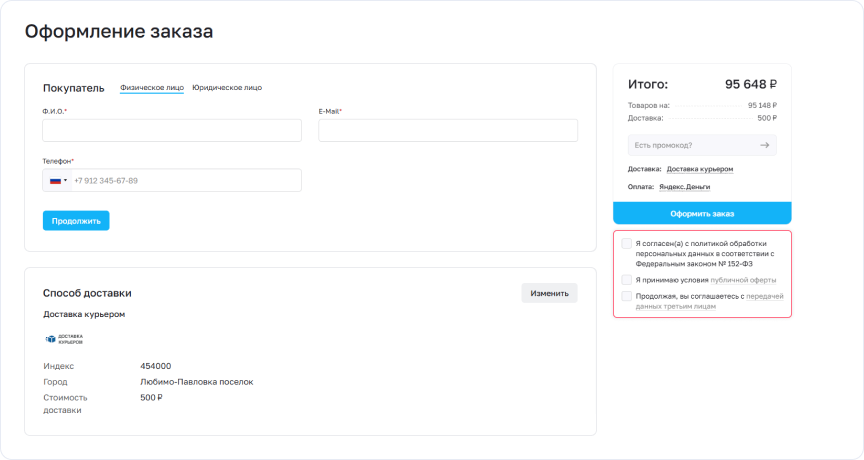The image size is (864, 460).
Task: Switch to the Юридическое лицо tab
Action: click(227, 87)
